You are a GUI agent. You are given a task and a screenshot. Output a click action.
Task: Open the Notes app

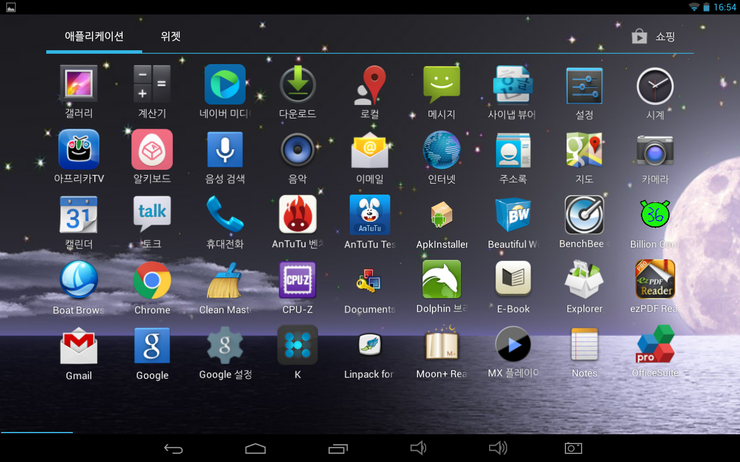coord(584,344)
